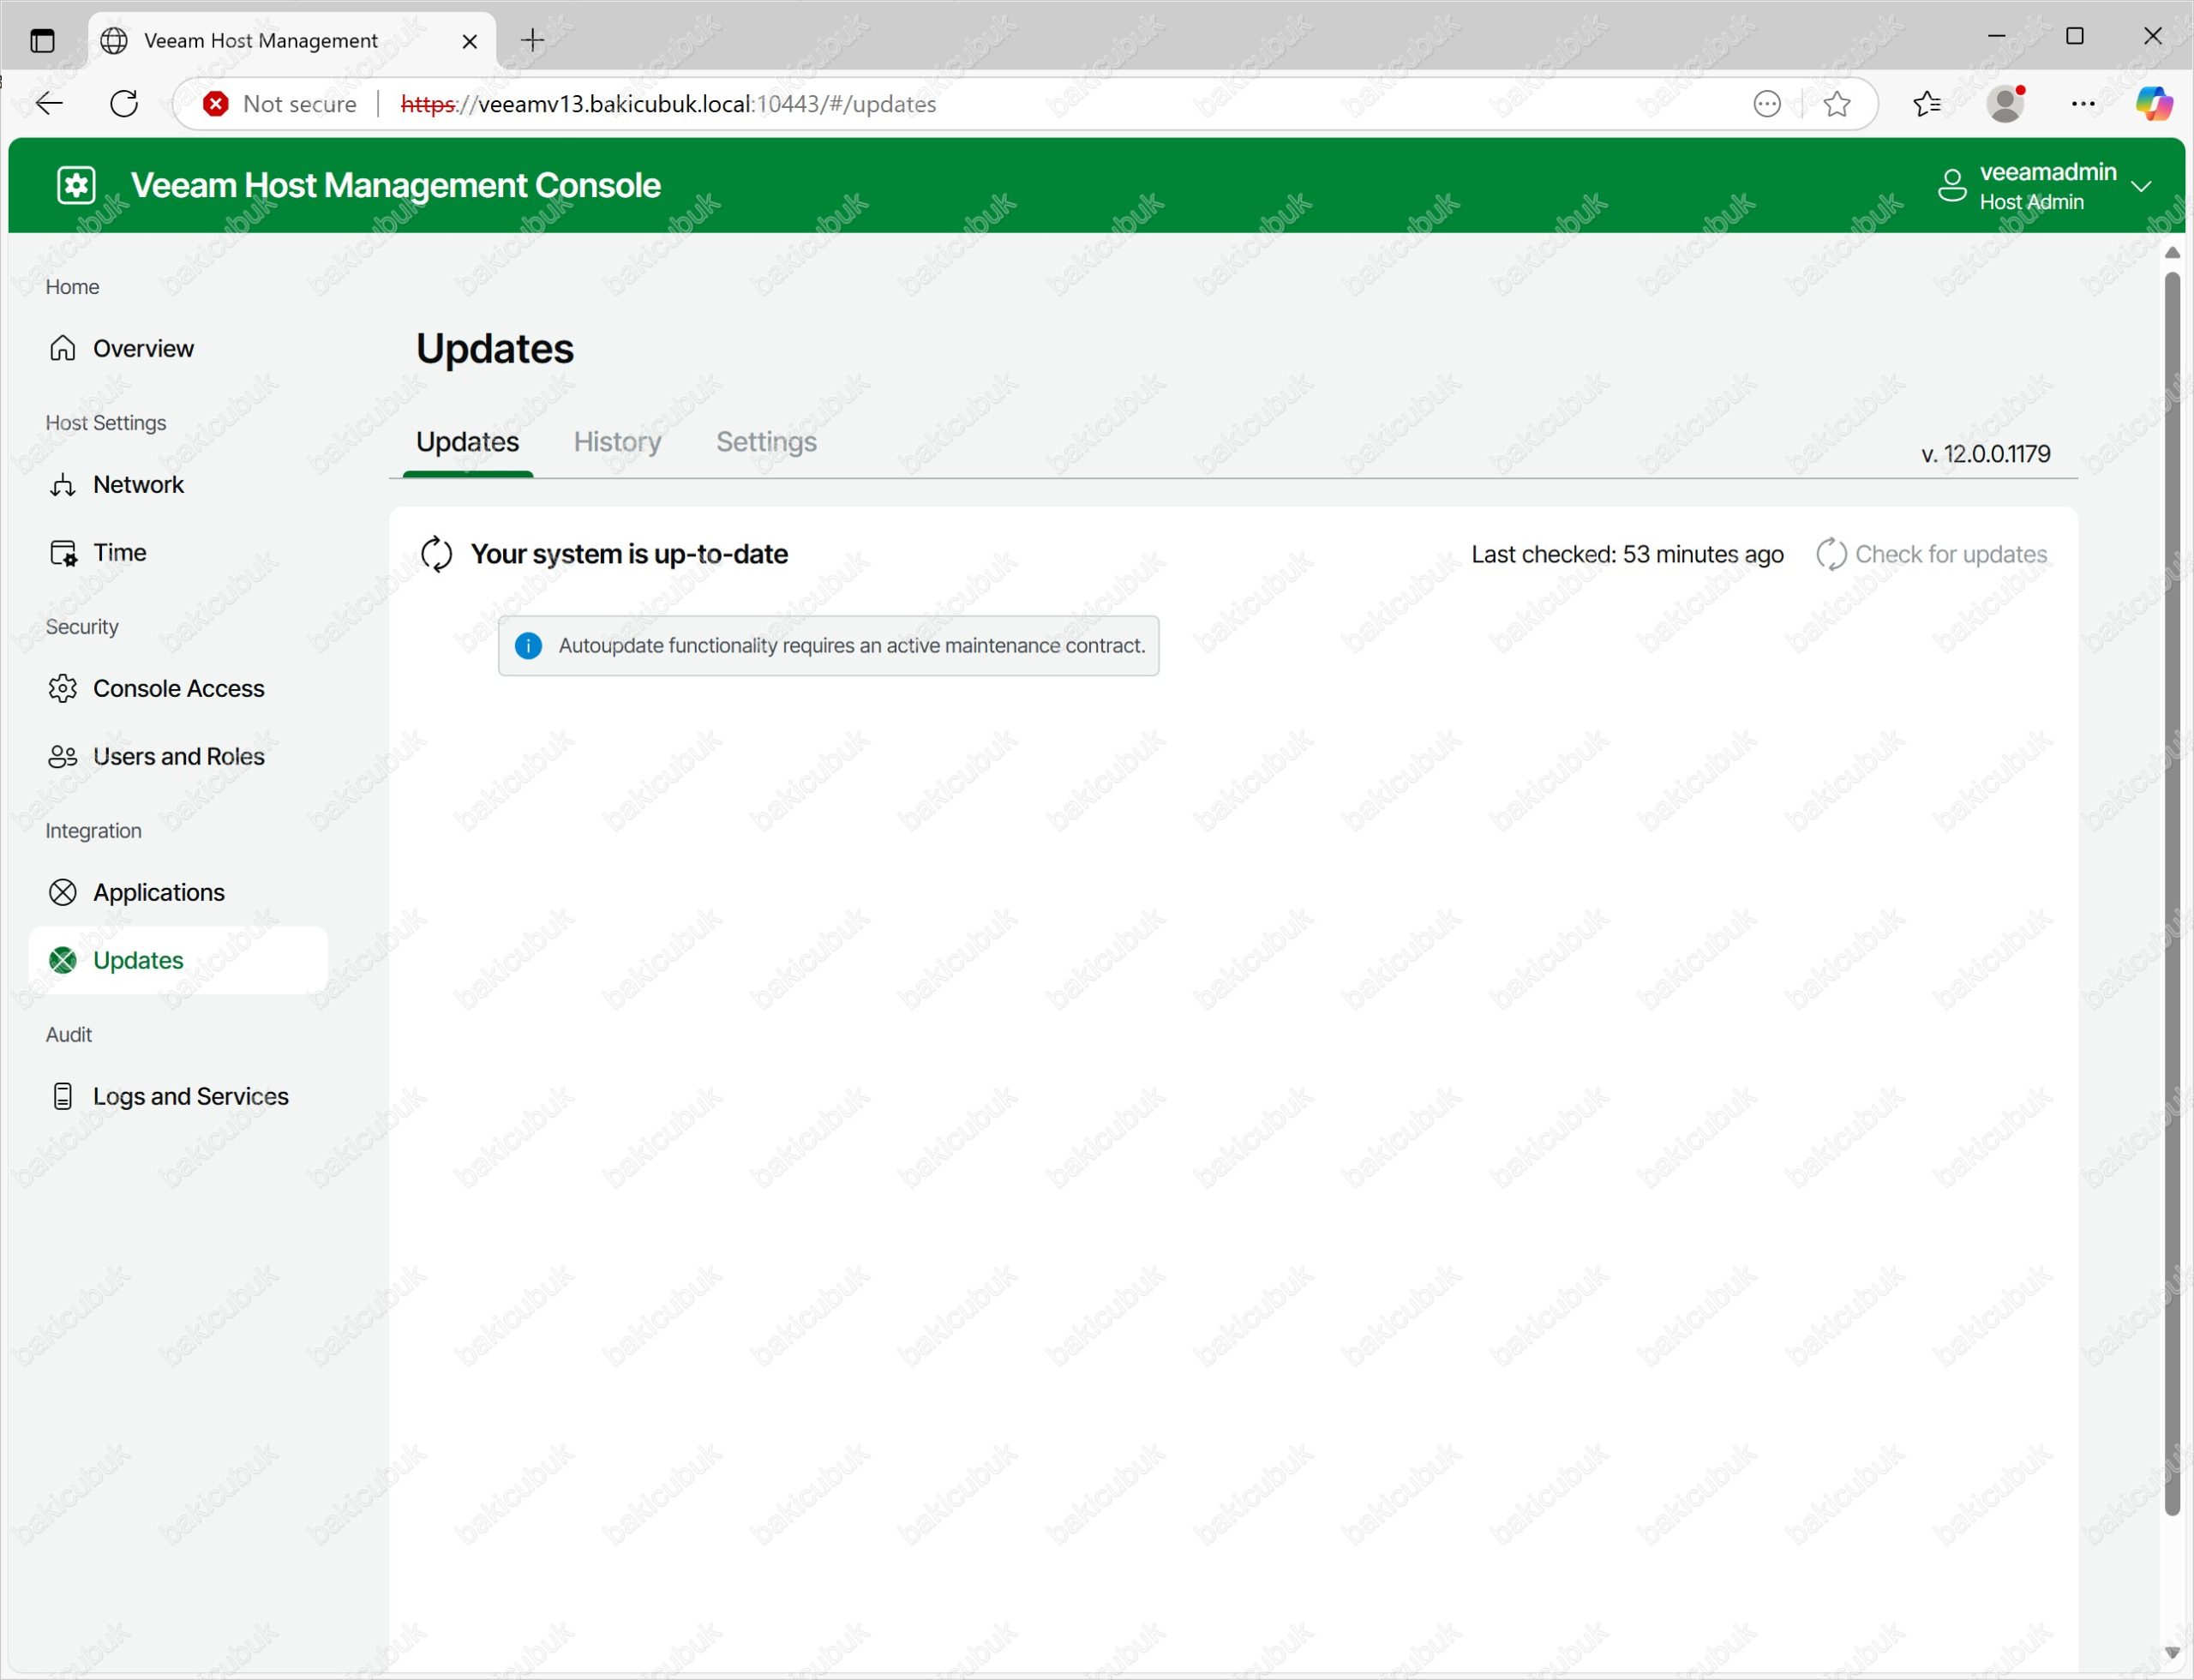This screenshot has width=2194, height=1680.
Task: Click the blue info icon in autoupdate notice
Action: pos(528,646)
